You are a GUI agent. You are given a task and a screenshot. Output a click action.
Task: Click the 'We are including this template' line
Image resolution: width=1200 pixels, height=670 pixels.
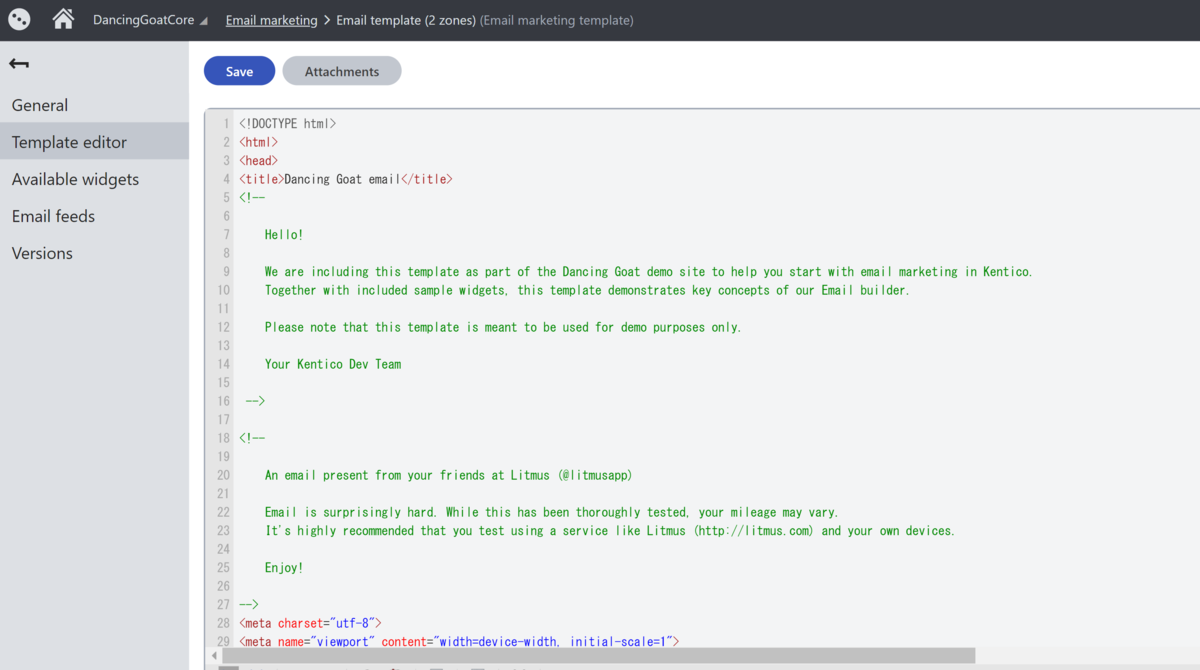tap(649, 272)
